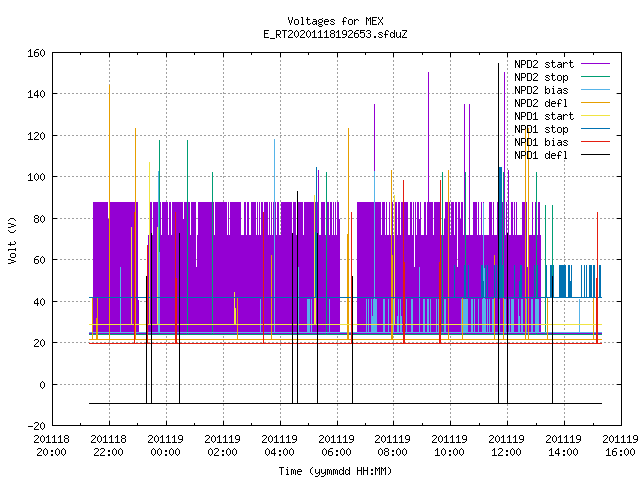Click the x-axis tick 201119 16:00
Screen dimensions: 640x480
coord(620,446)
